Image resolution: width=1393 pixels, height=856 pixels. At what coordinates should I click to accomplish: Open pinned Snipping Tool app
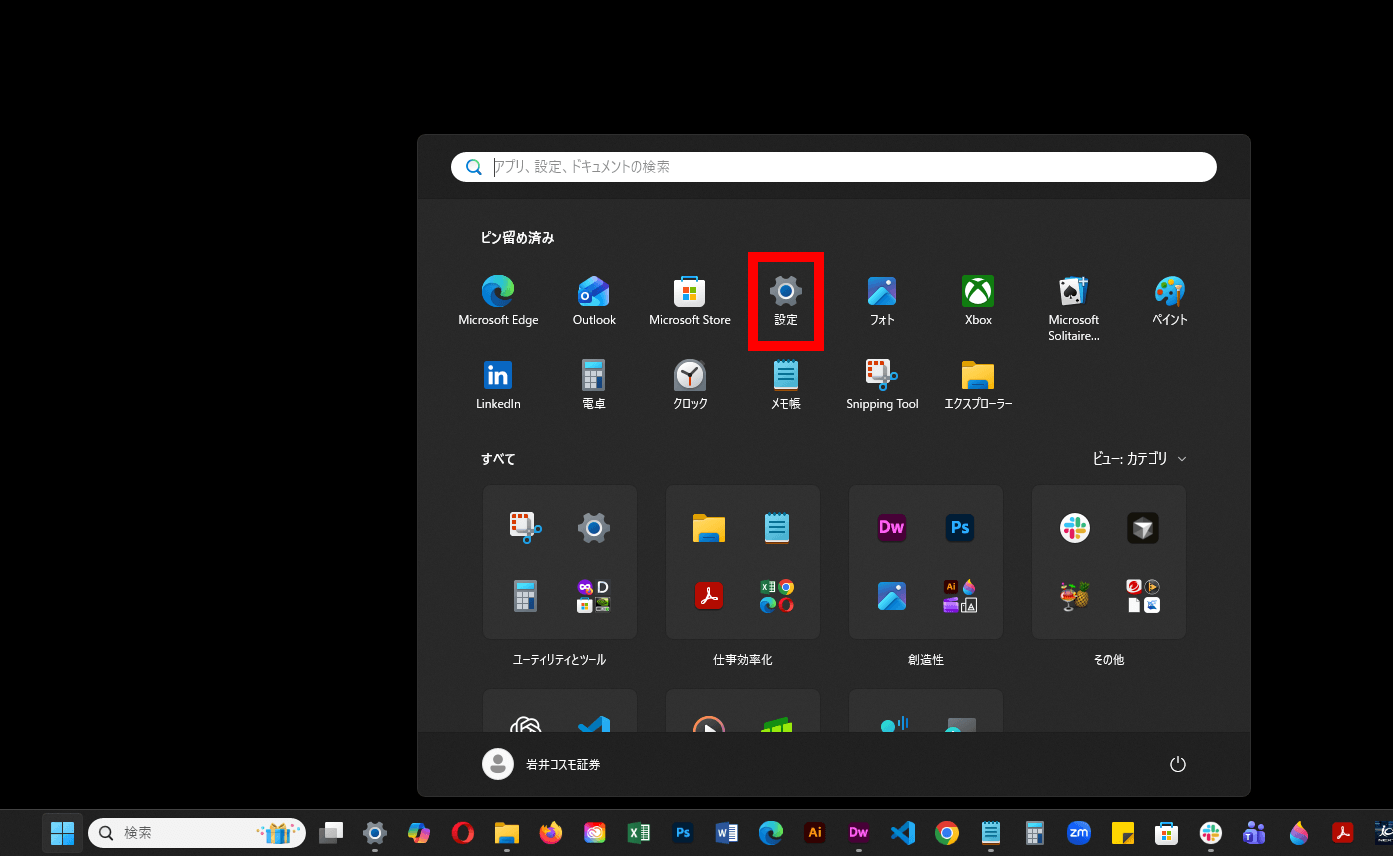click(x=882, y=385)
